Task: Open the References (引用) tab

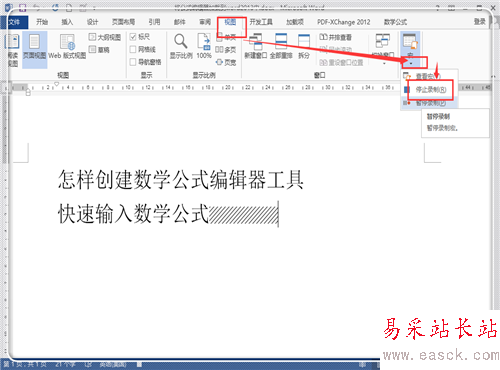Action: click(154, 22)
